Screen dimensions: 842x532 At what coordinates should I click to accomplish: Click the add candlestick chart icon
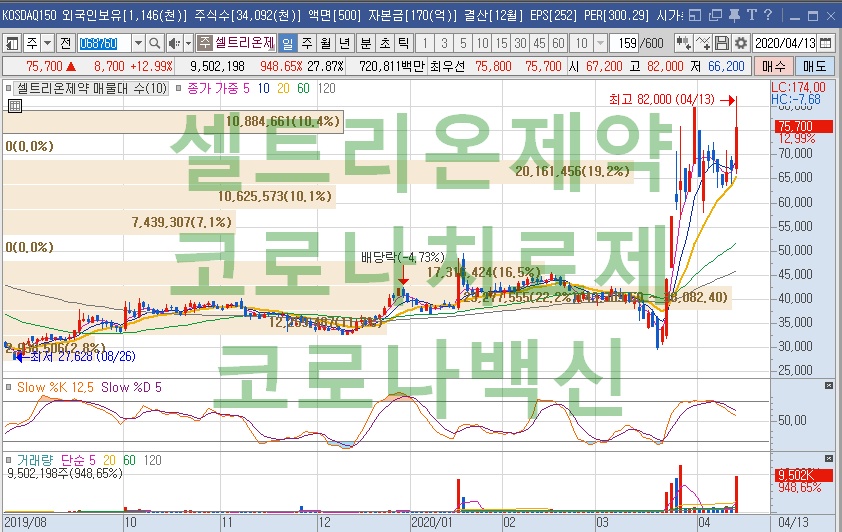click(684, 43)
